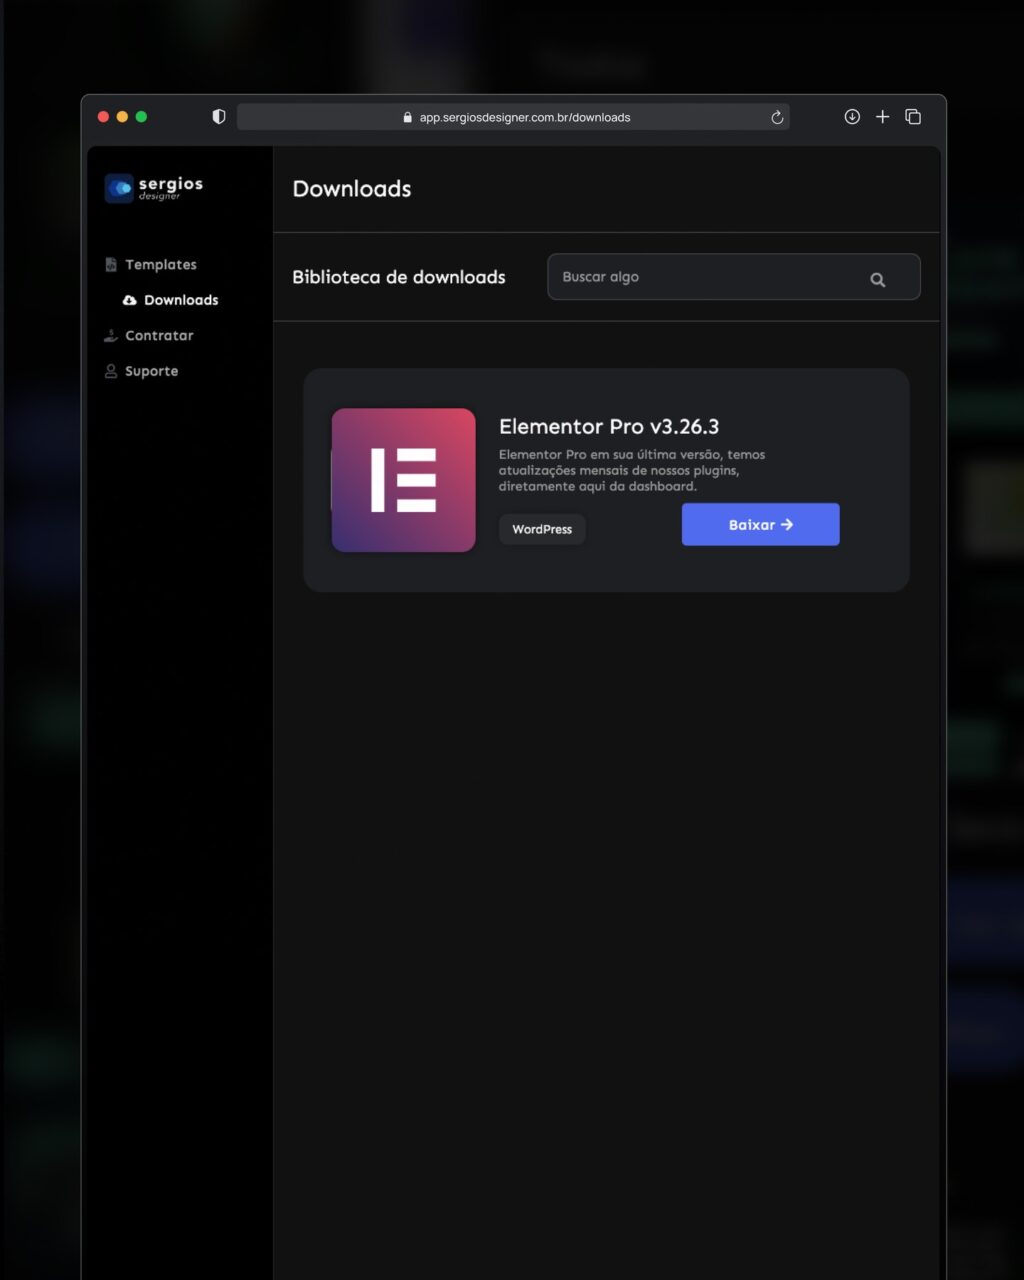The height and width of the screenshot is (1280, 1024).
Task: Open the Templates sidebar item
Action: pyautogui.click(x=160, y=265)
